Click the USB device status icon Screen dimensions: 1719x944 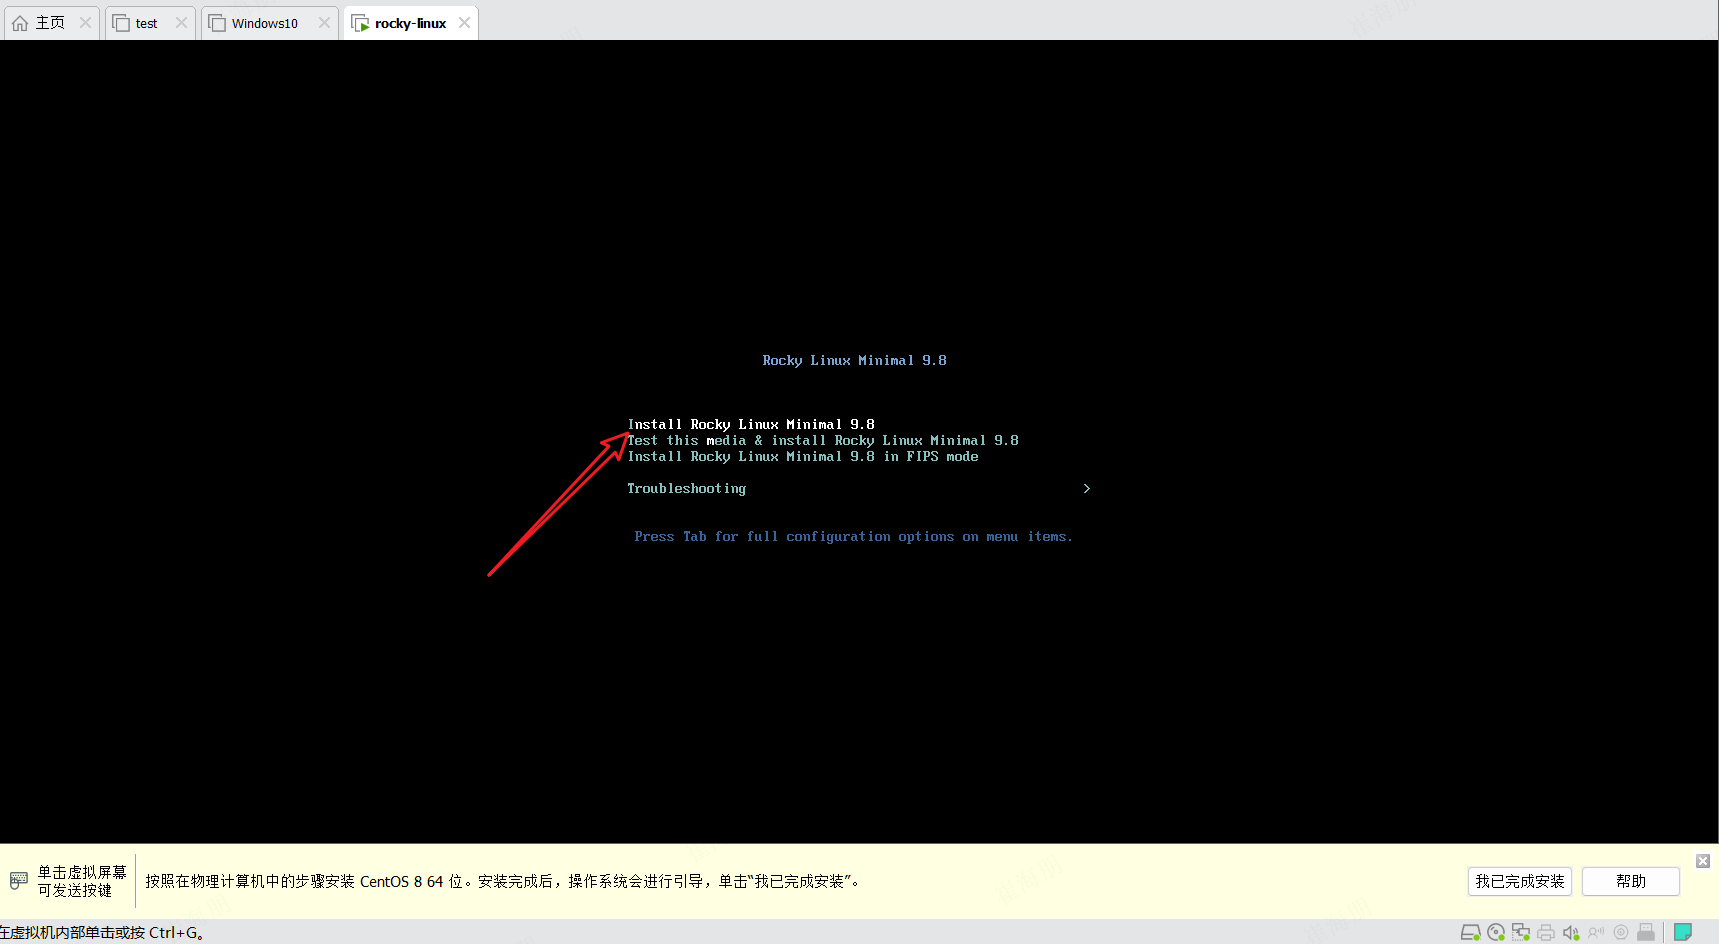[x=1646, y=932]
